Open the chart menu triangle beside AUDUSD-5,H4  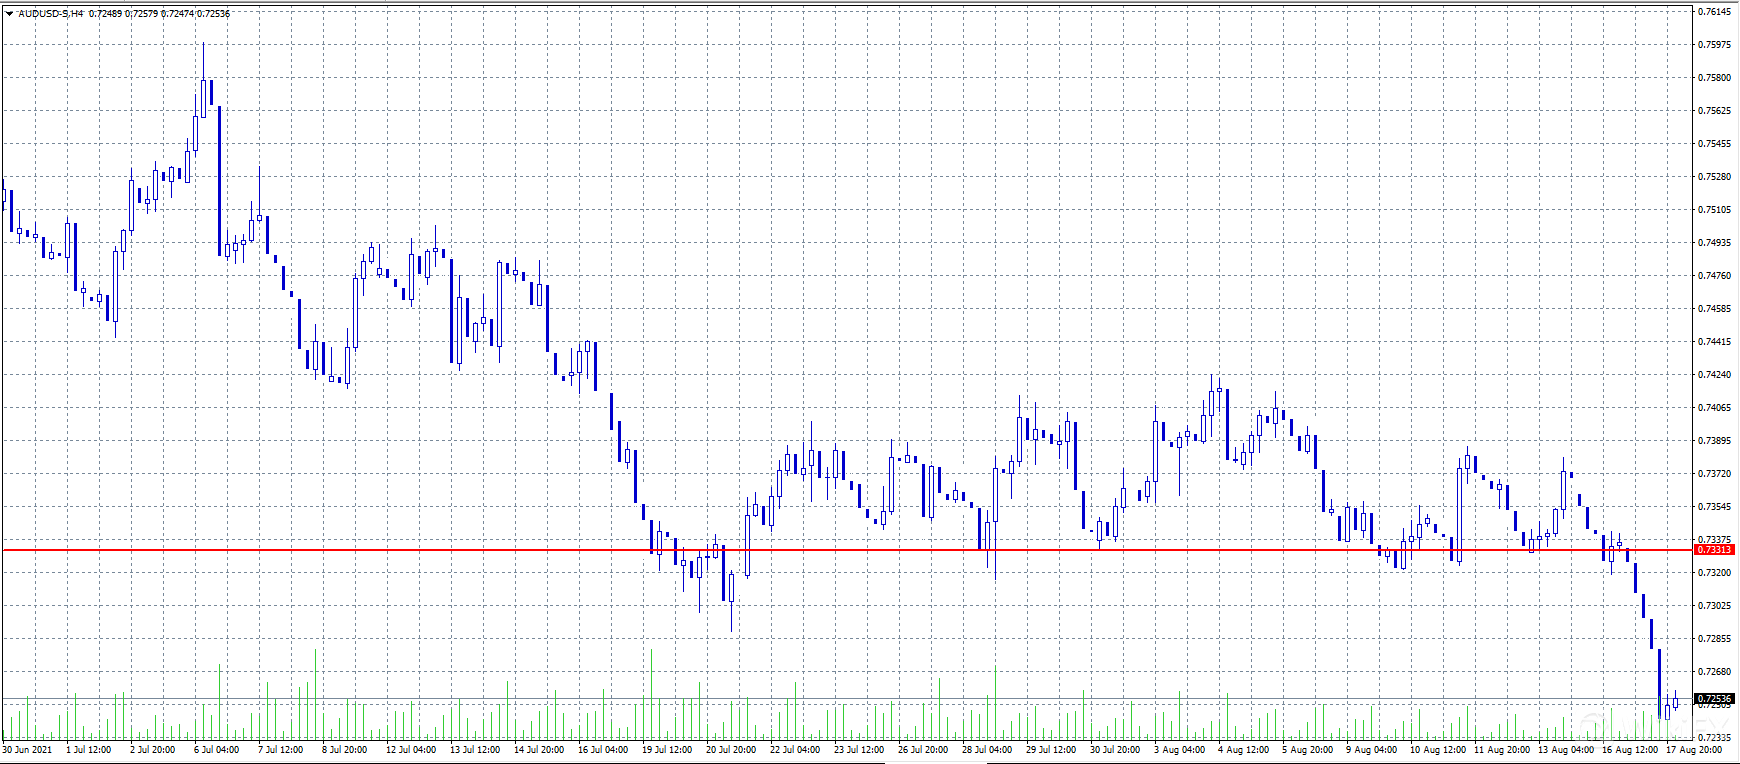(9, 14)
